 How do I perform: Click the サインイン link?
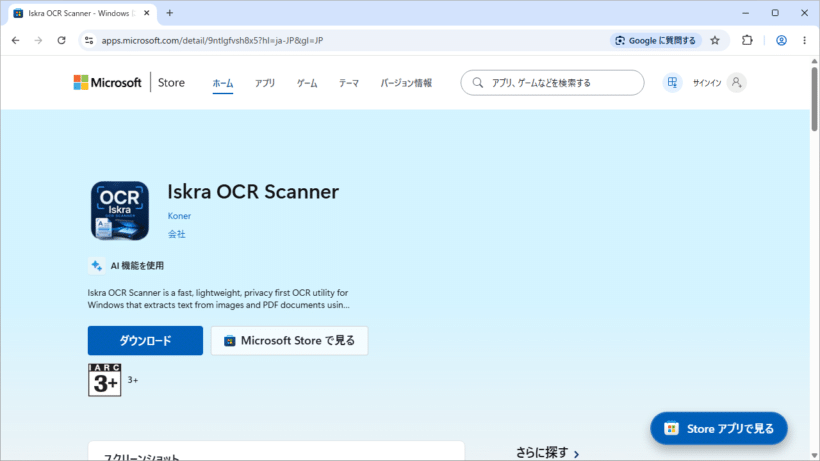click(x=707, y=83)
